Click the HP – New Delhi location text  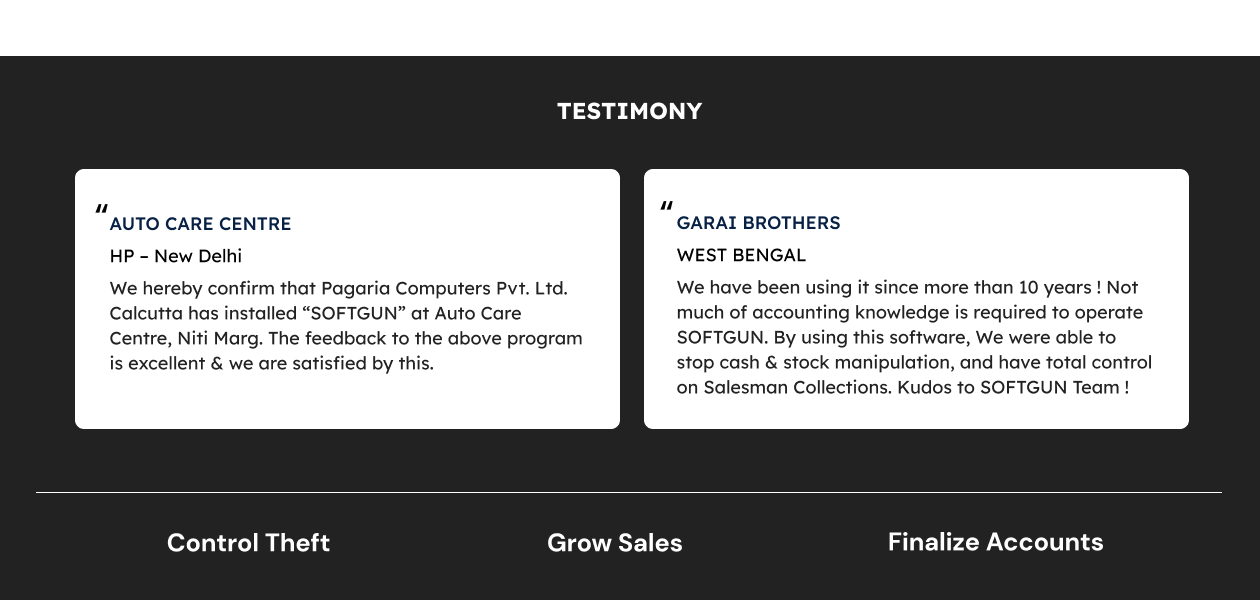click(x=176, y=256)
